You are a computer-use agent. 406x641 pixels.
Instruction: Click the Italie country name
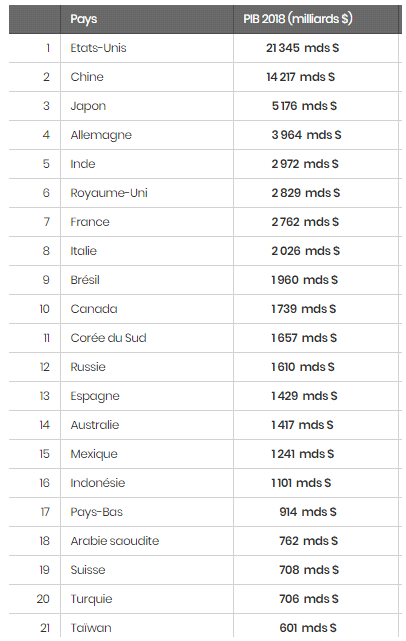[x=84, y=251]
